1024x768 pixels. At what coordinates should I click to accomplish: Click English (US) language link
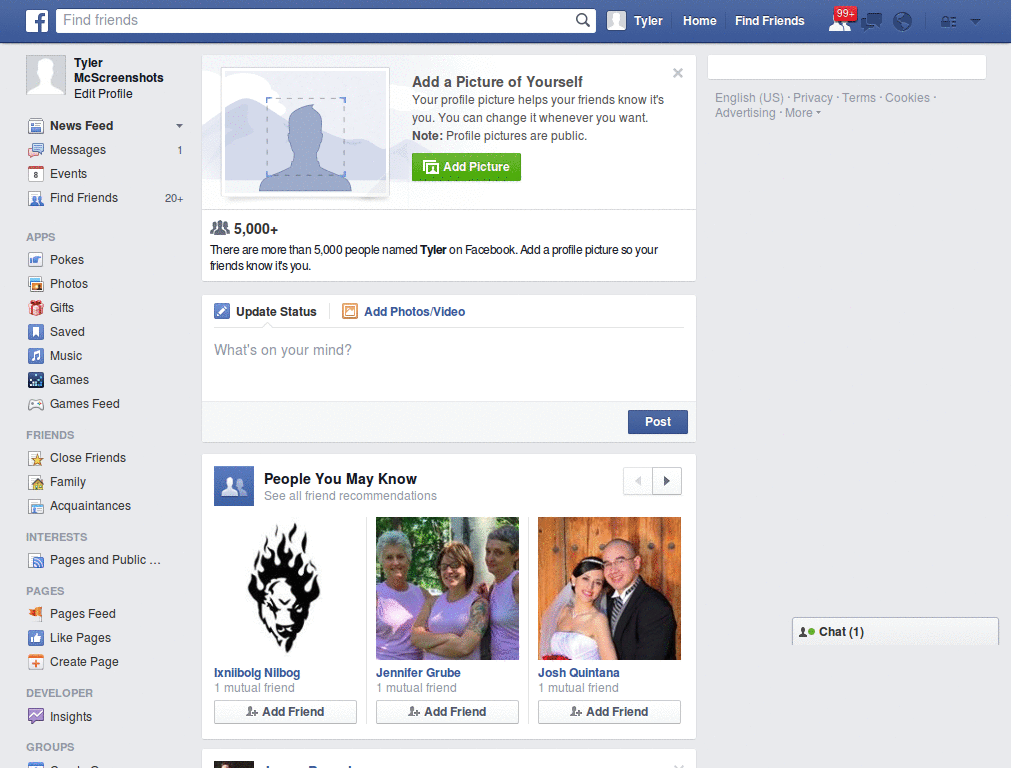click(x=749, y=98)
